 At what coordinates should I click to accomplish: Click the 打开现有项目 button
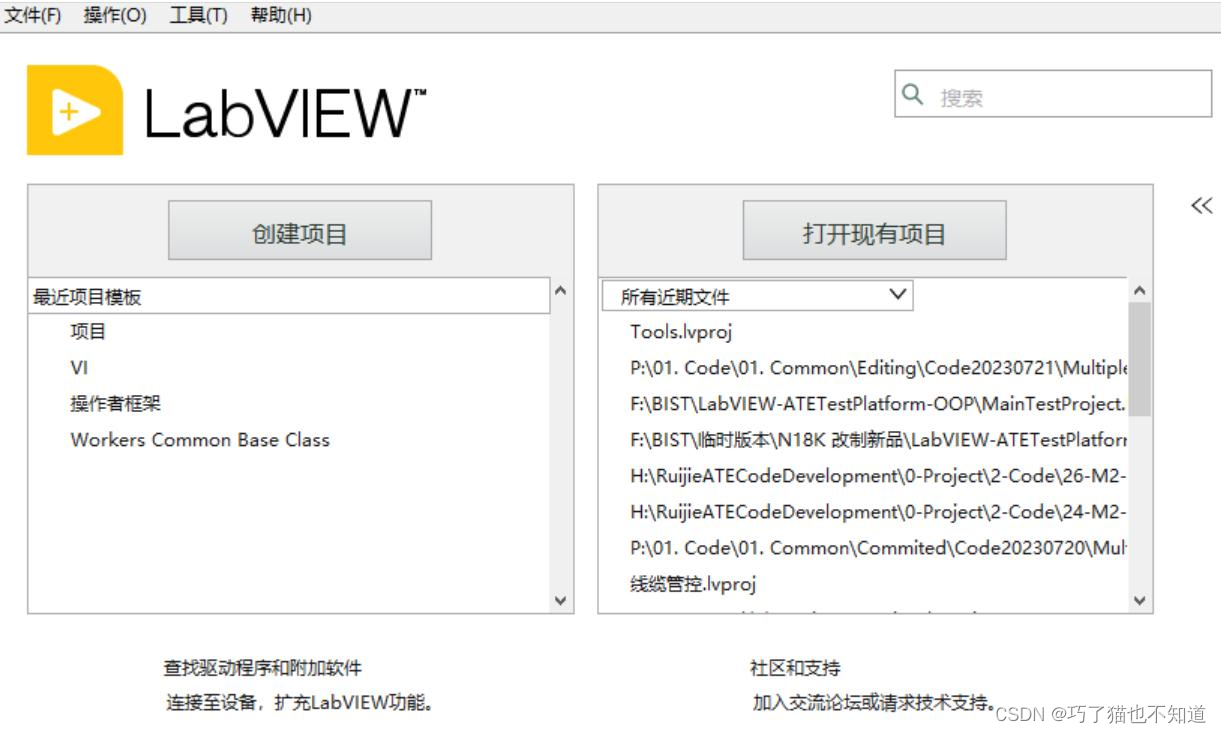(877, 229)
